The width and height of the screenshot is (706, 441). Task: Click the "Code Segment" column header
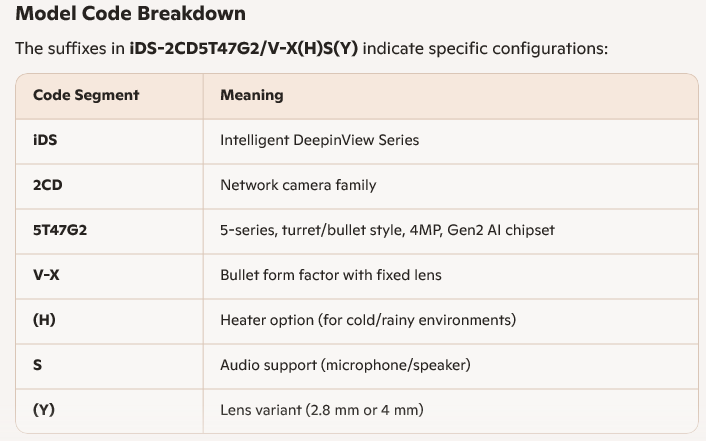click(x=86, y=96)
